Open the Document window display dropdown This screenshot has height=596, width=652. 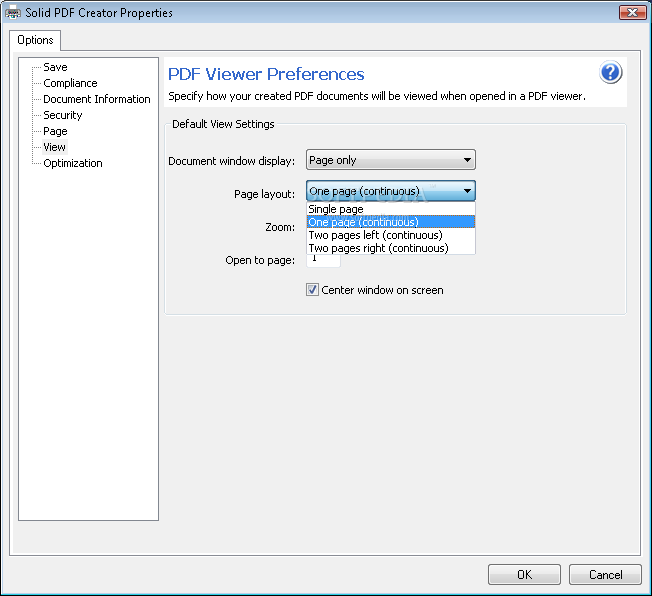pyautogui.click(x=390, y=160)
